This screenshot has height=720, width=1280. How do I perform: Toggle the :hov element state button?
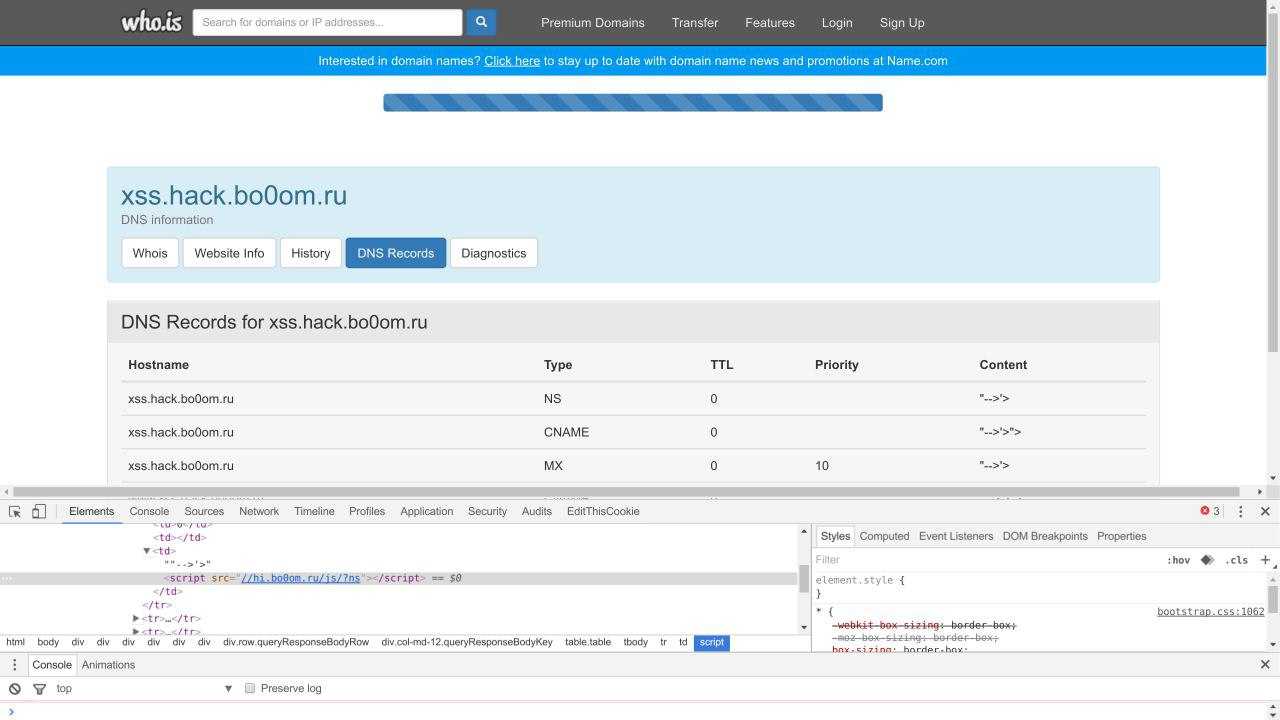(x=1178, y=560)
